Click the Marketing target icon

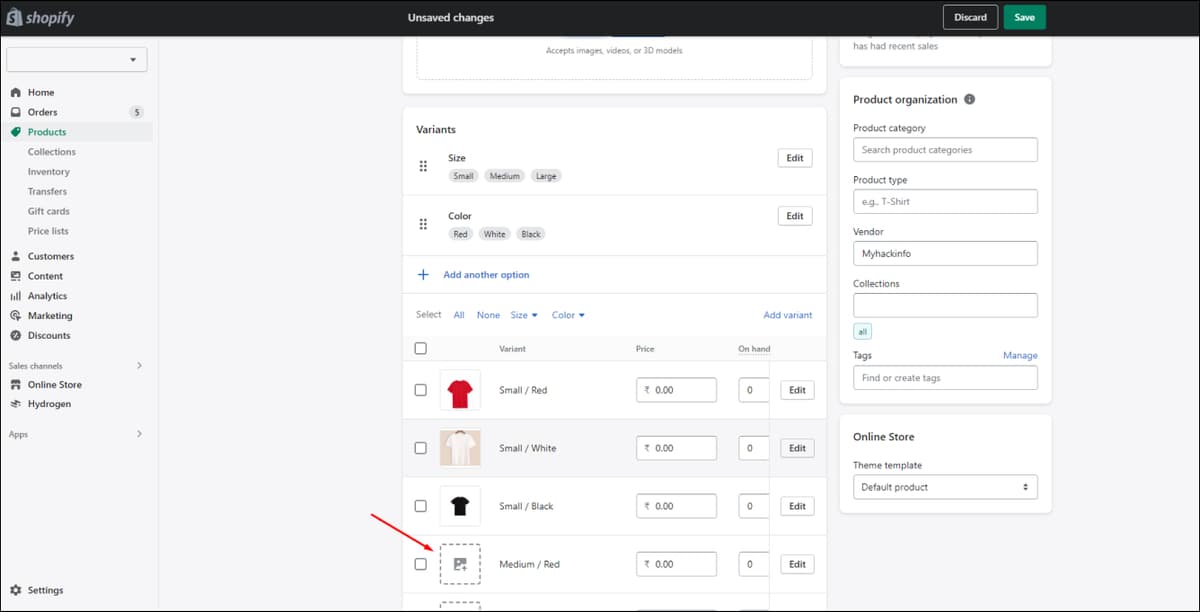[15, 316]
